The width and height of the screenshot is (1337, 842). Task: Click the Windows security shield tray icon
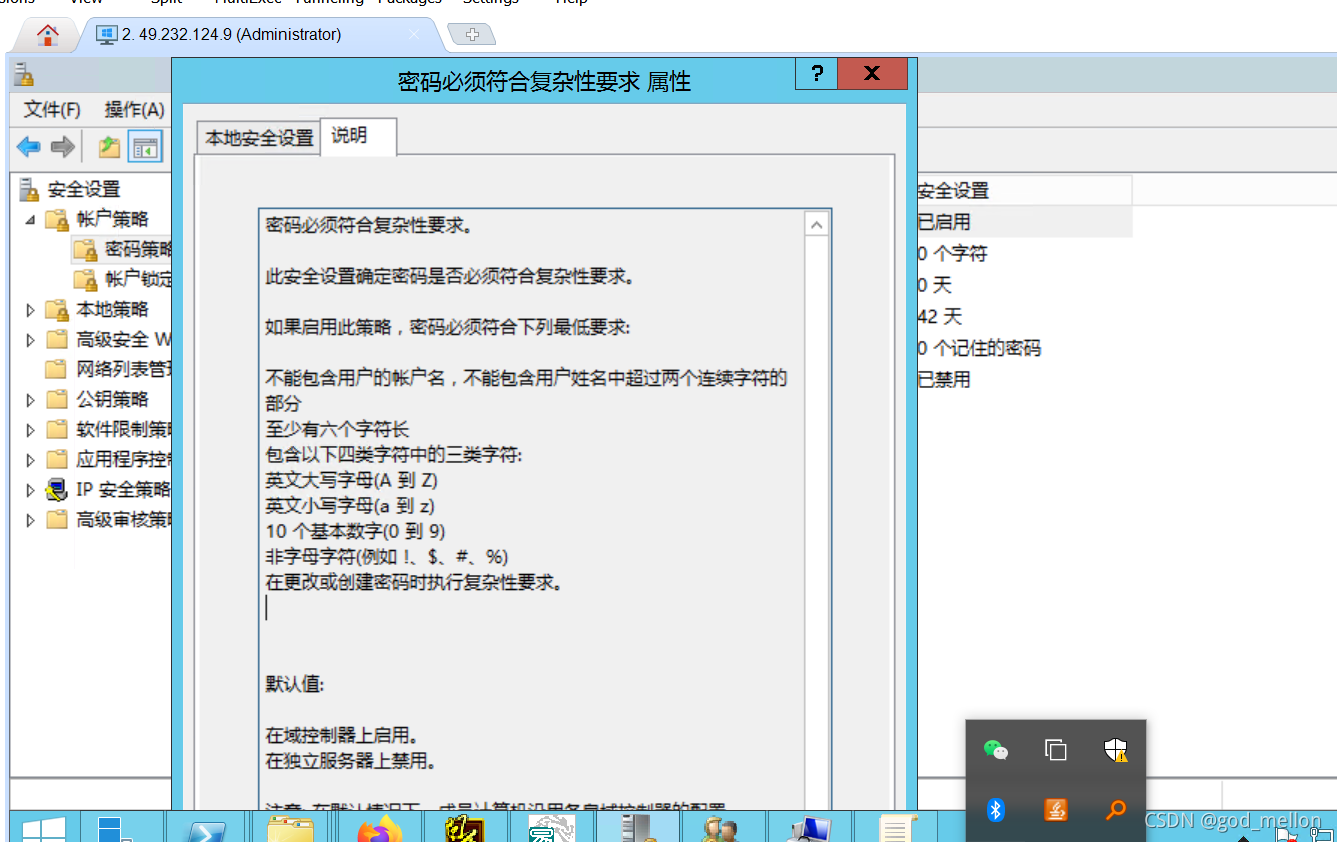tap(1115, 750)
